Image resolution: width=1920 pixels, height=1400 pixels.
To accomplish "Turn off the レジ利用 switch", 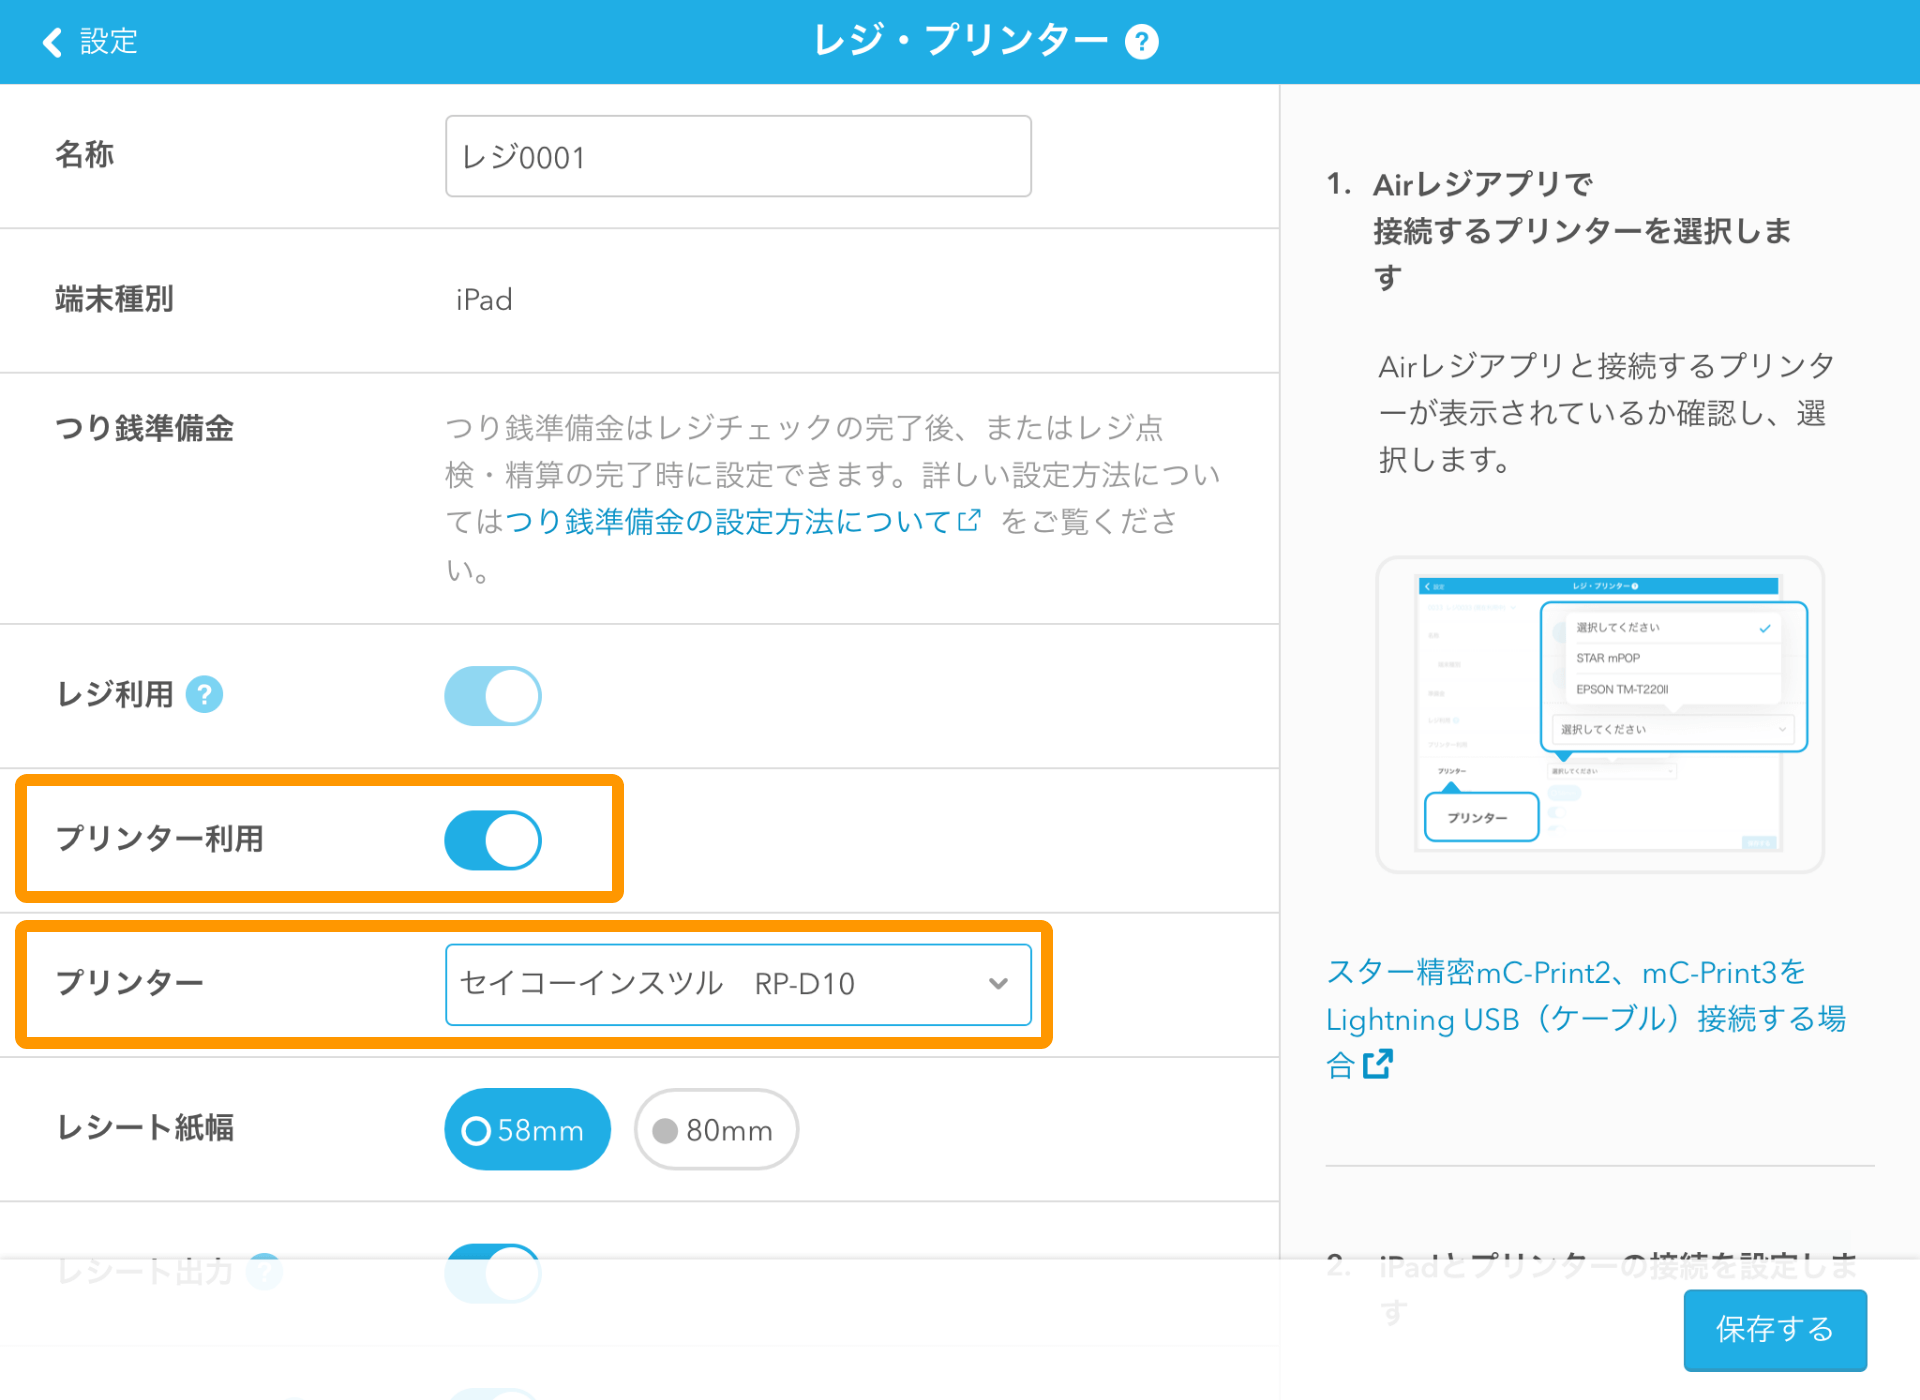I will [x=492, y=695].
